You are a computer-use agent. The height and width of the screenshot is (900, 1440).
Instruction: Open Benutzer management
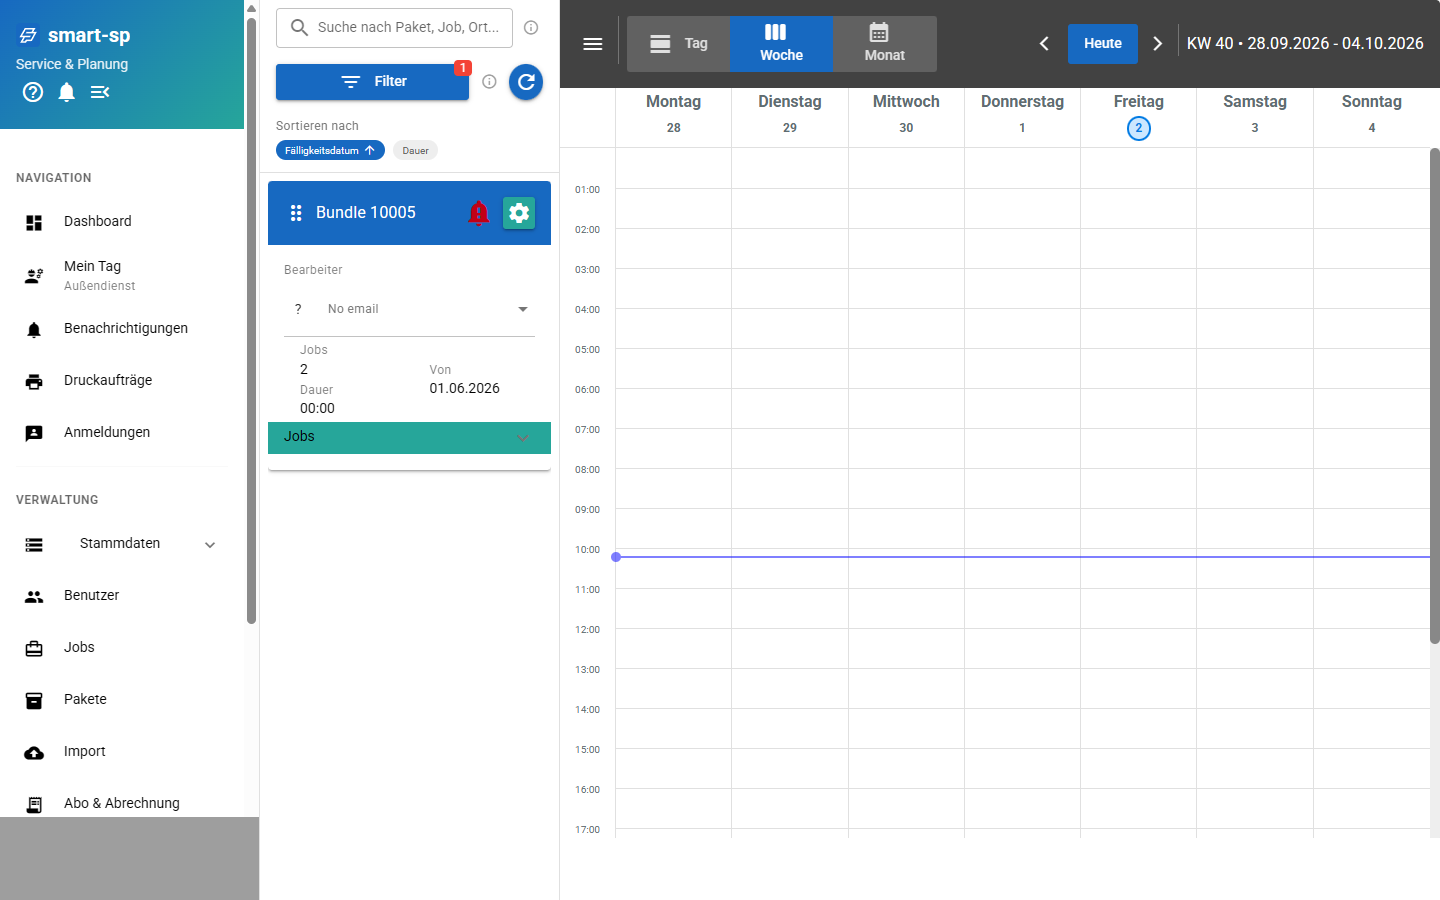pos(122,596)
